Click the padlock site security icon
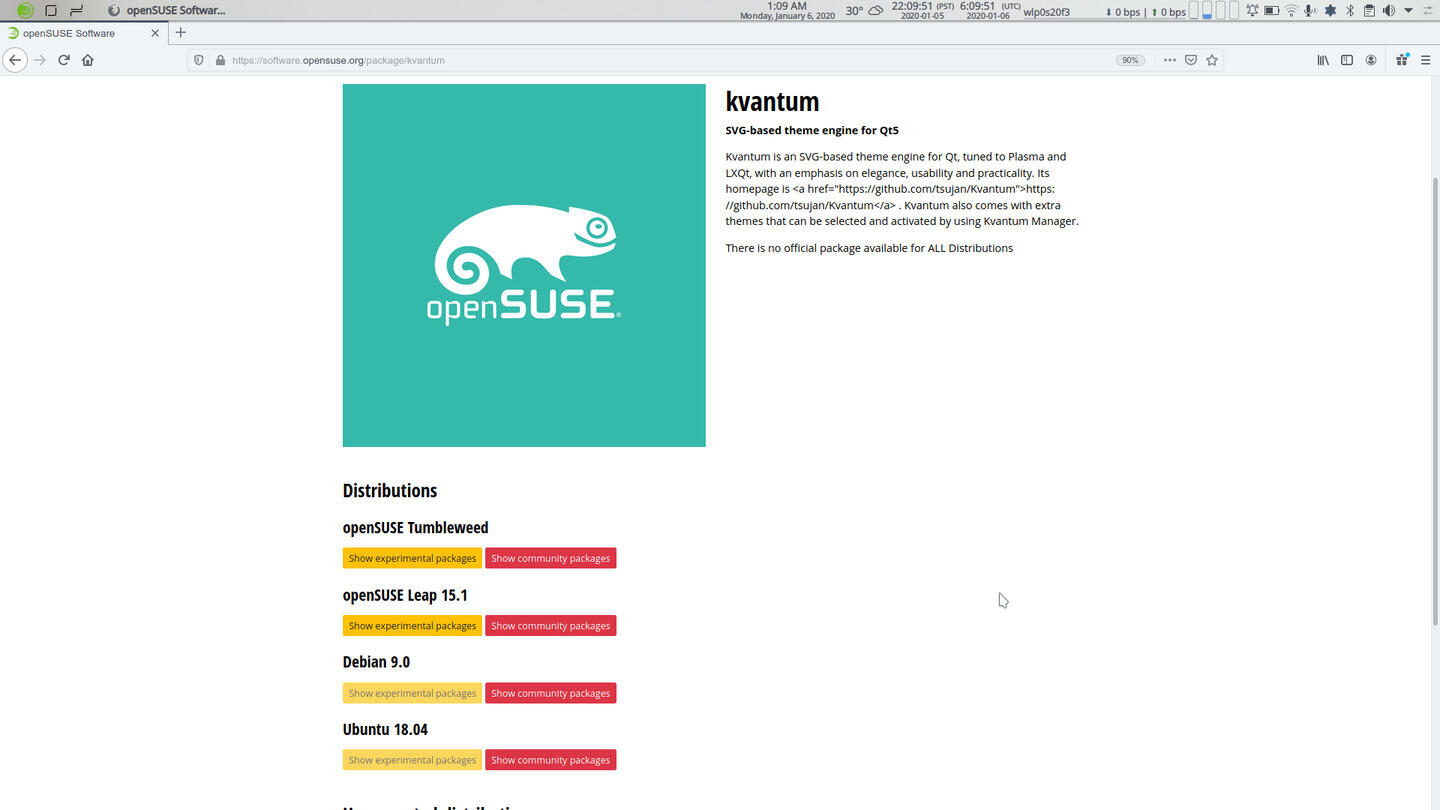The width and height of the screenshot is (1440, 810). [220, 60]
